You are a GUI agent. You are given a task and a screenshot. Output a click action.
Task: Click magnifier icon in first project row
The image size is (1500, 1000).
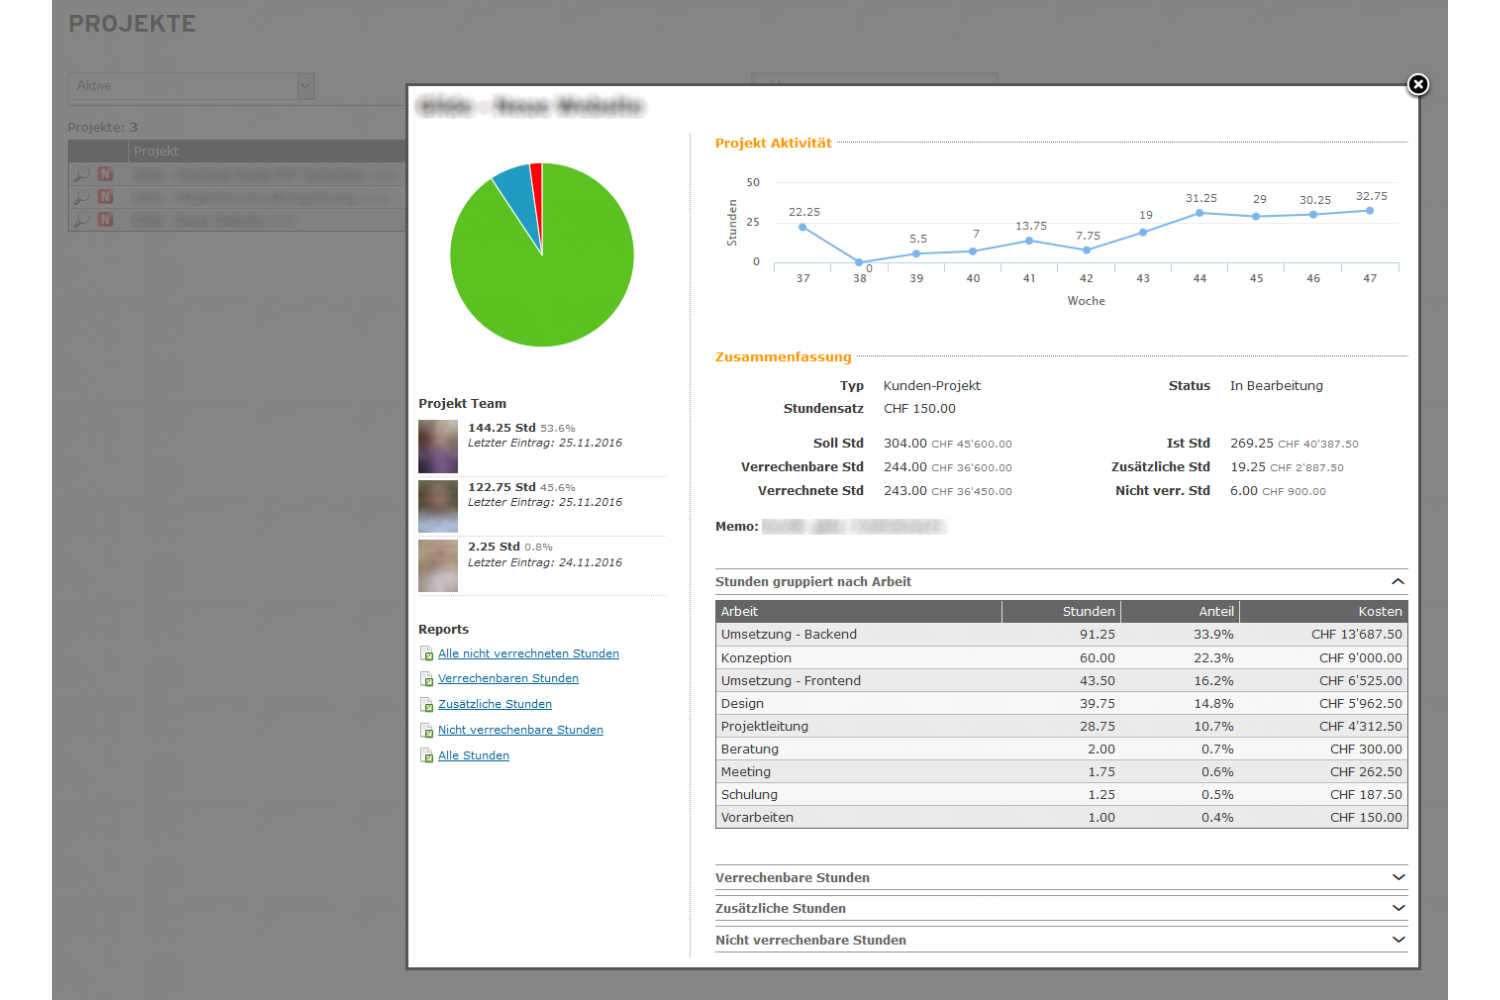click(x=81, y=175)
